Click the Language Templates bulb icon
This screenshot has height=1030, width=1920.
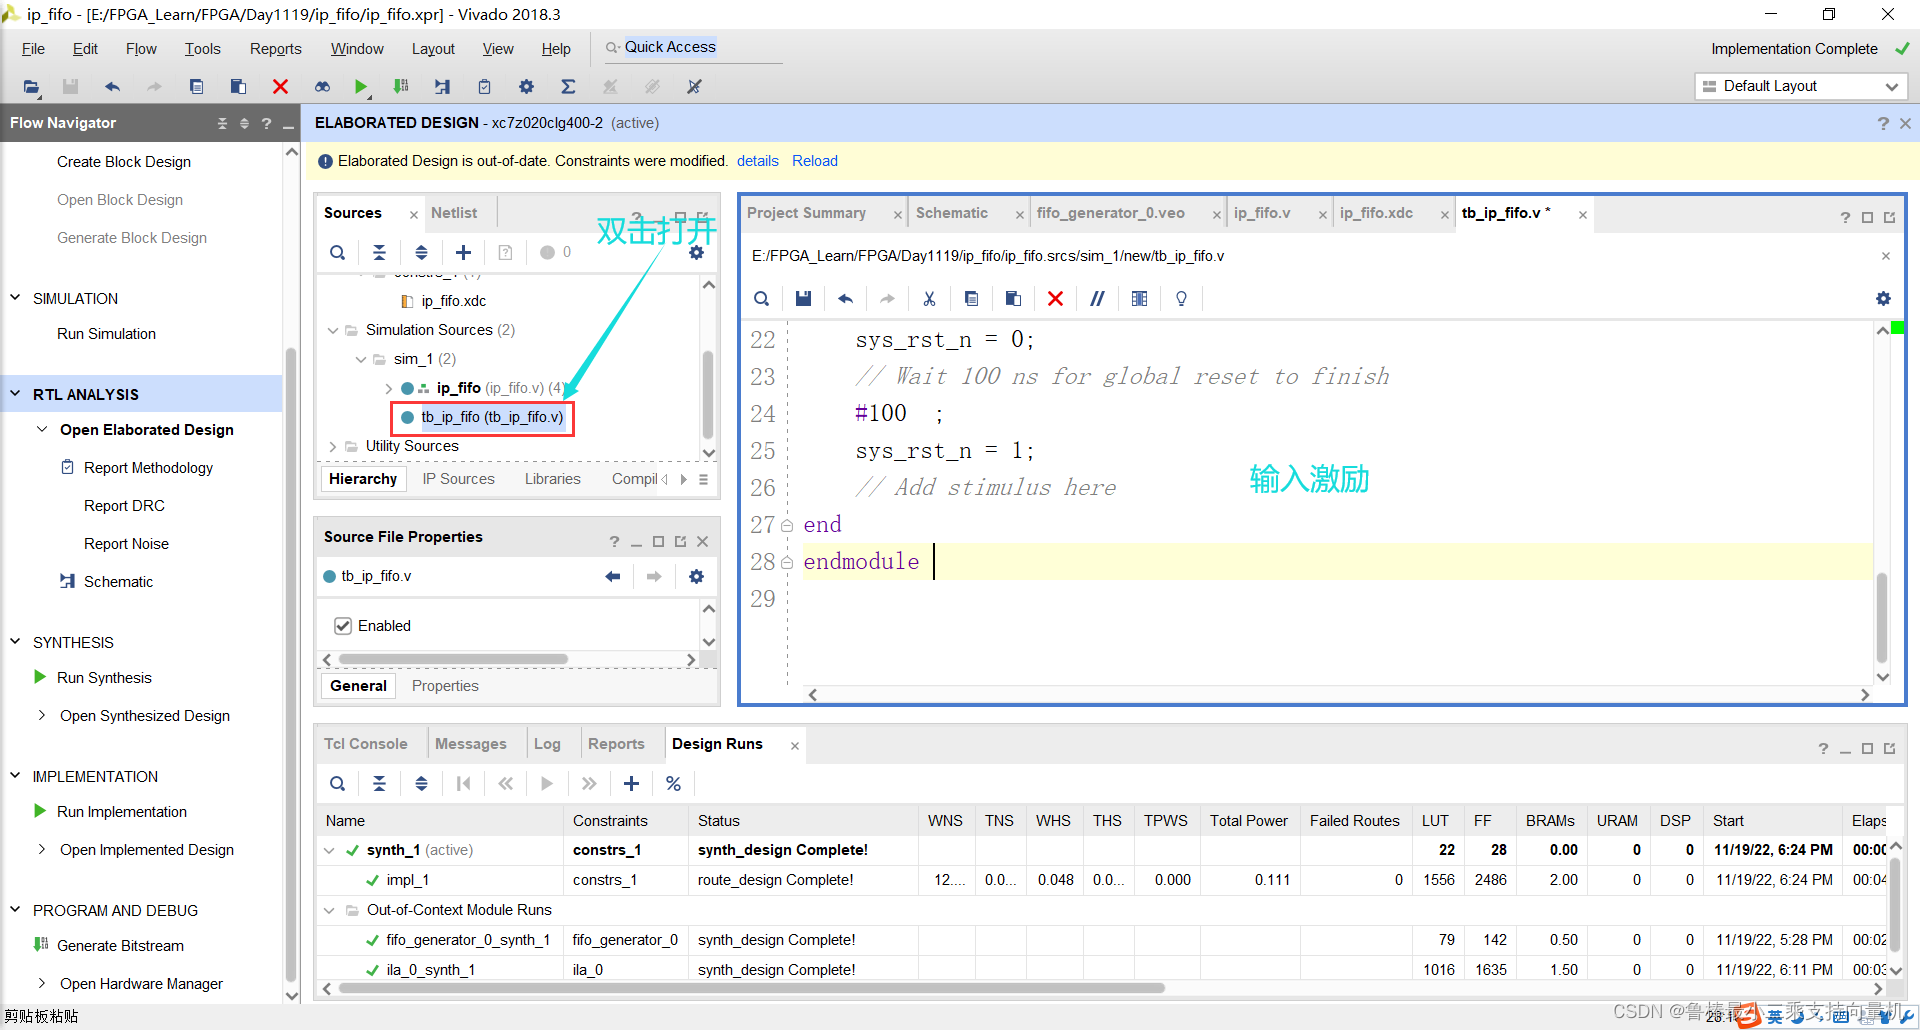pos(1181,299)
